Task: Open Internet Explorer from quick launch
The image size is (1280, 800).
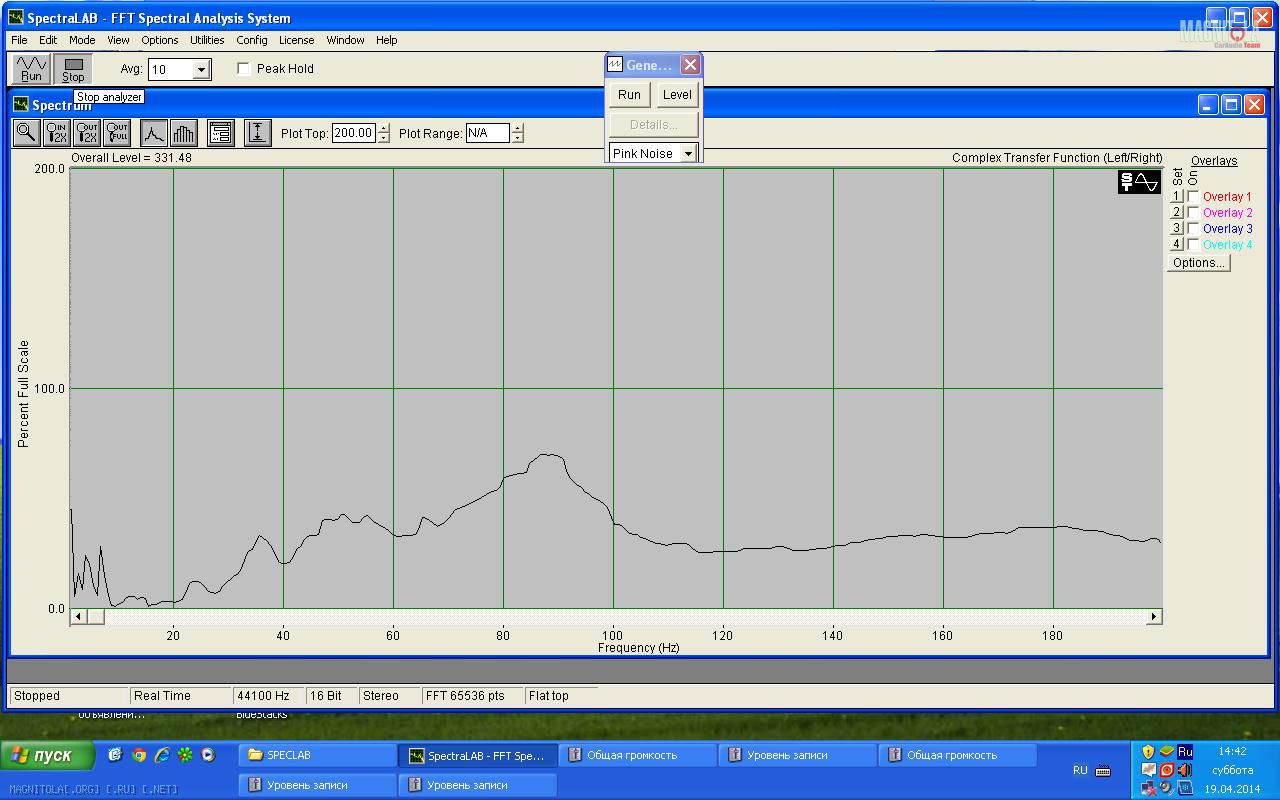Action: coord(161,755)
